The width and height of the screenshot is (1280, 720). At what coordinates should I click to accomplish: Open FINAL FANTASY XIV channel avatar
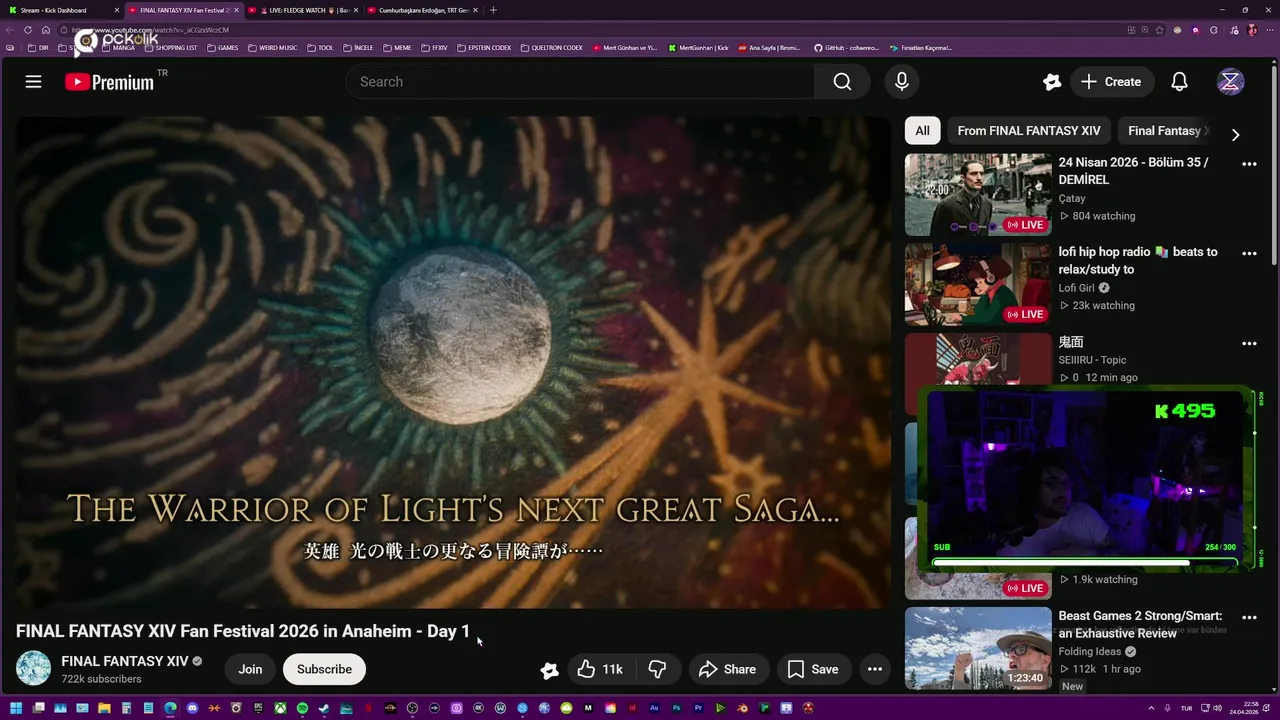click(33, 668)
